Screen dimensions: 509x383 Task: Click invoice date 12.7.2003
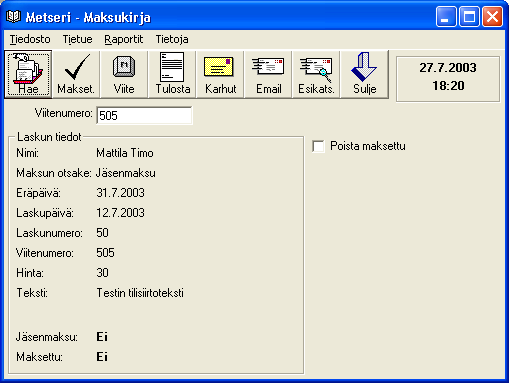121,213
